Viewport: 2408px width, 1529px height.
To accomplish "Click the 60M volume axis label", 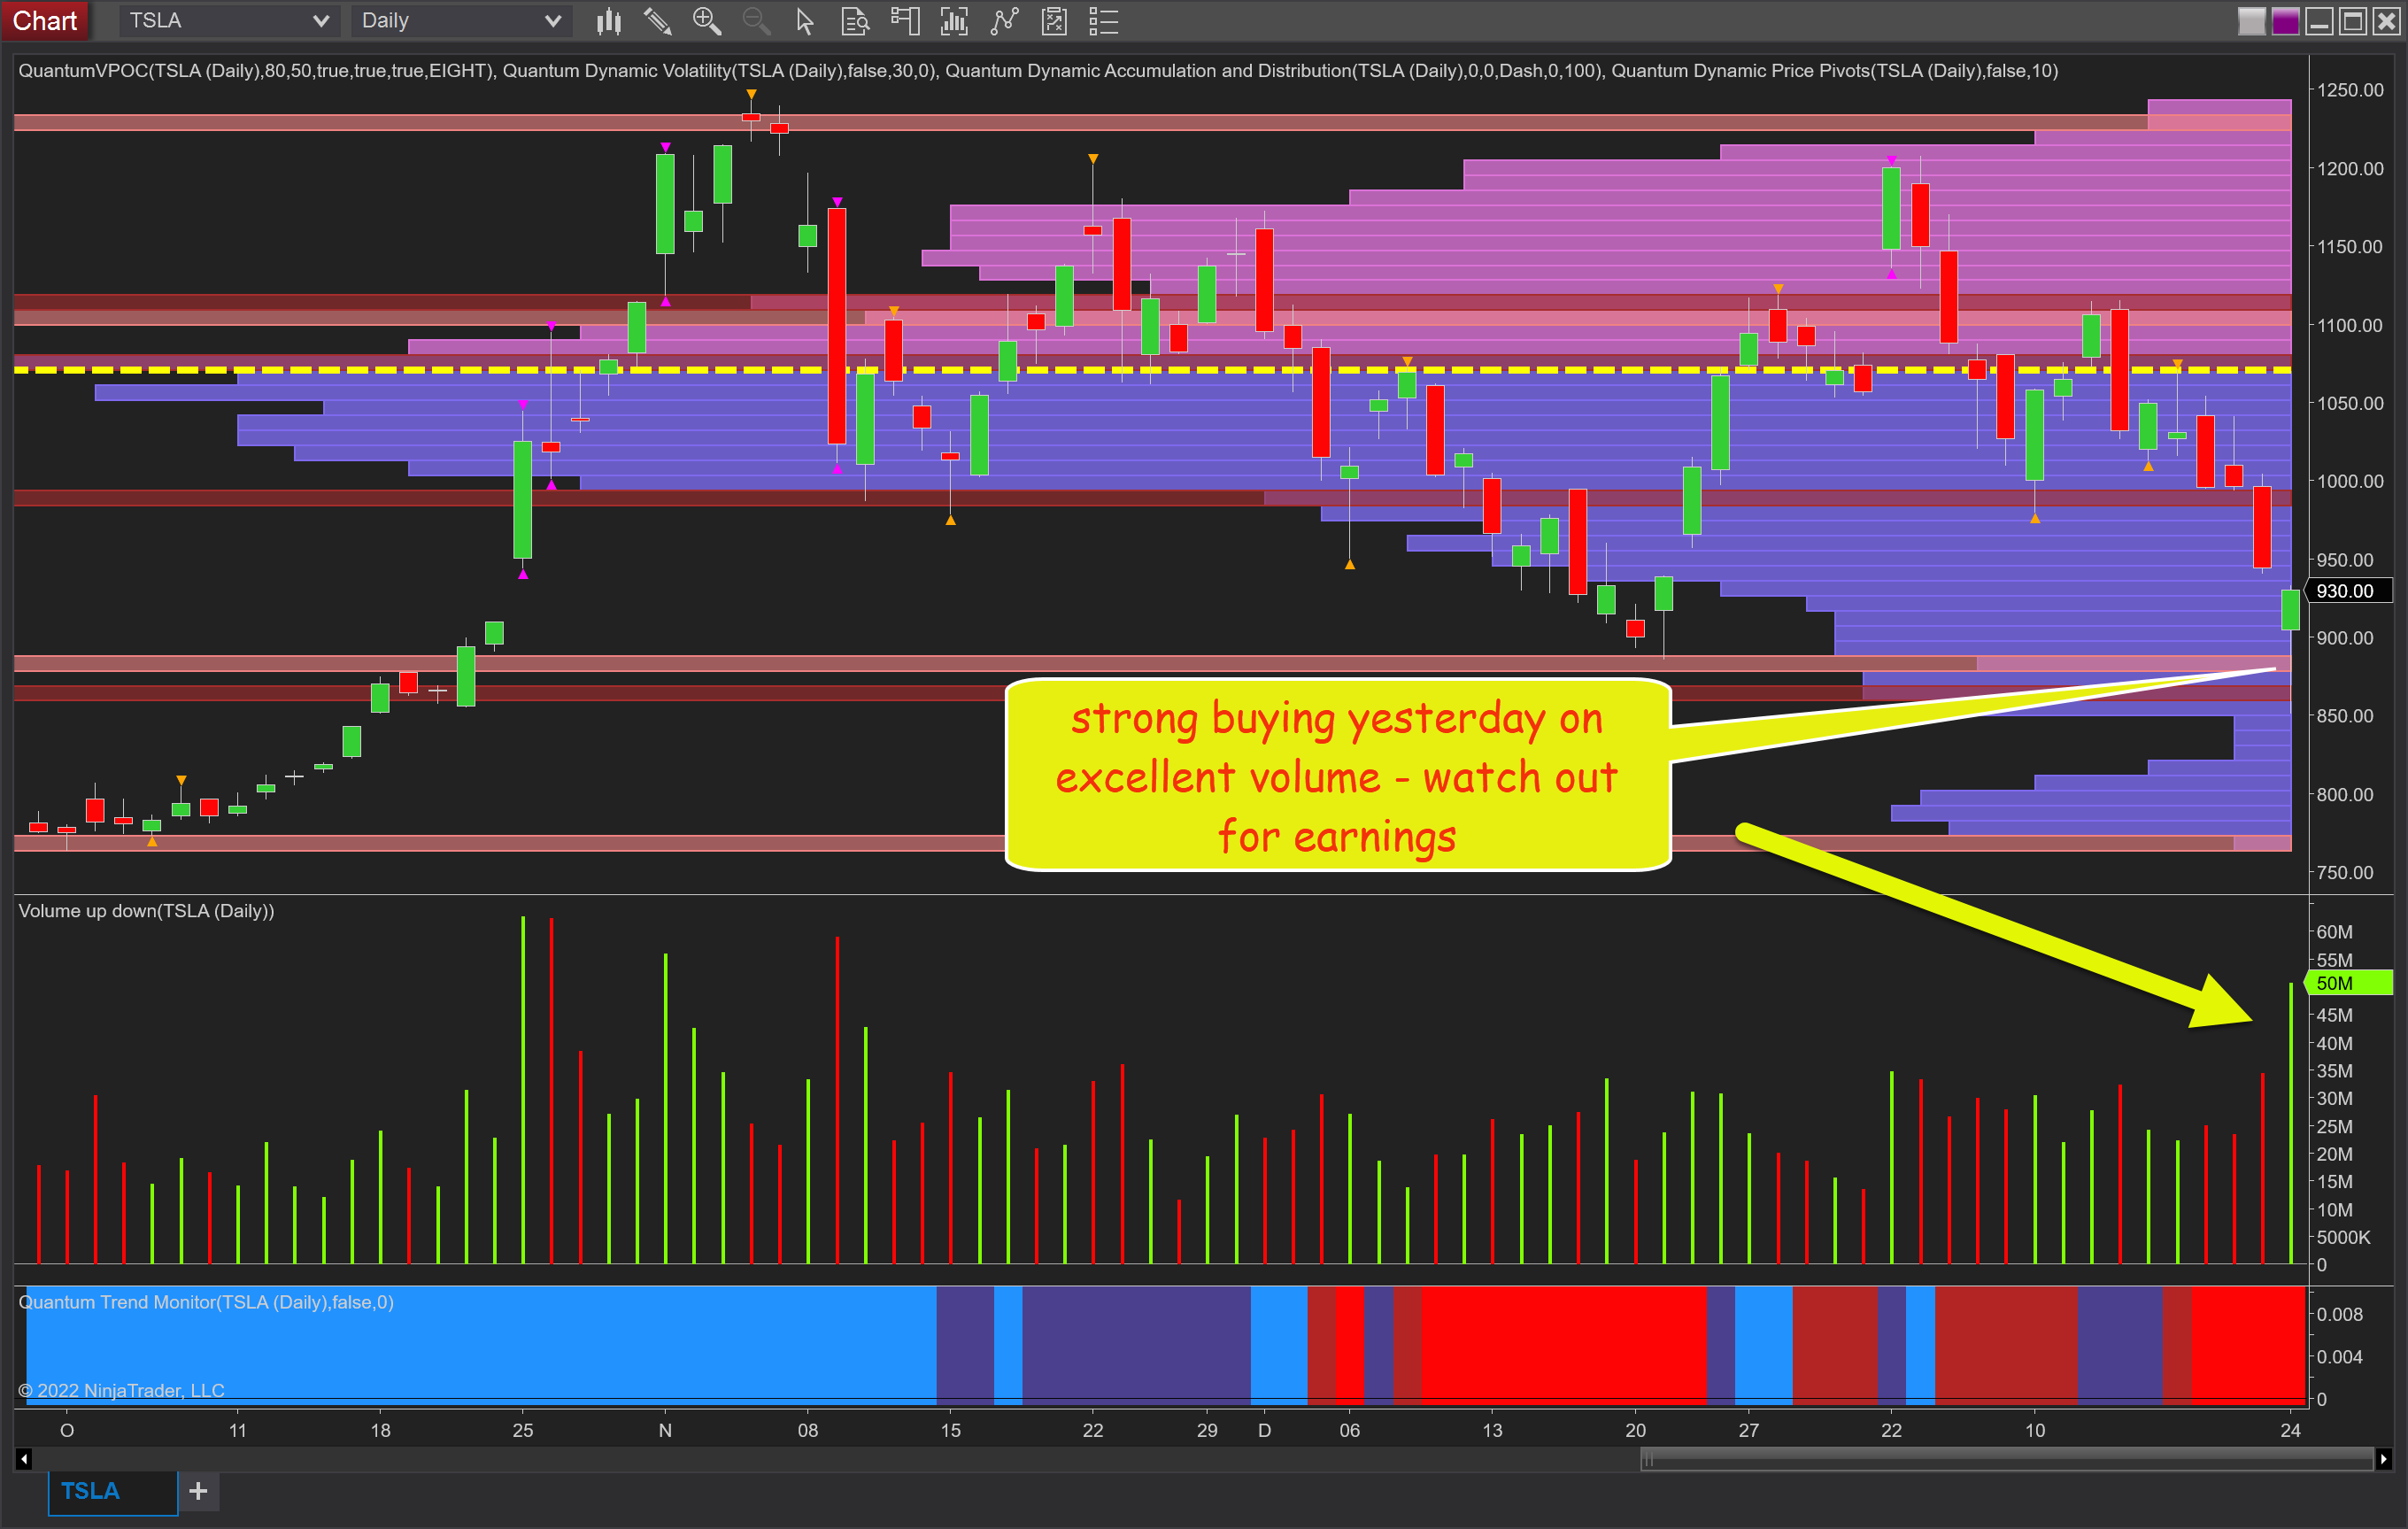I will click(x=2335, y=932).
